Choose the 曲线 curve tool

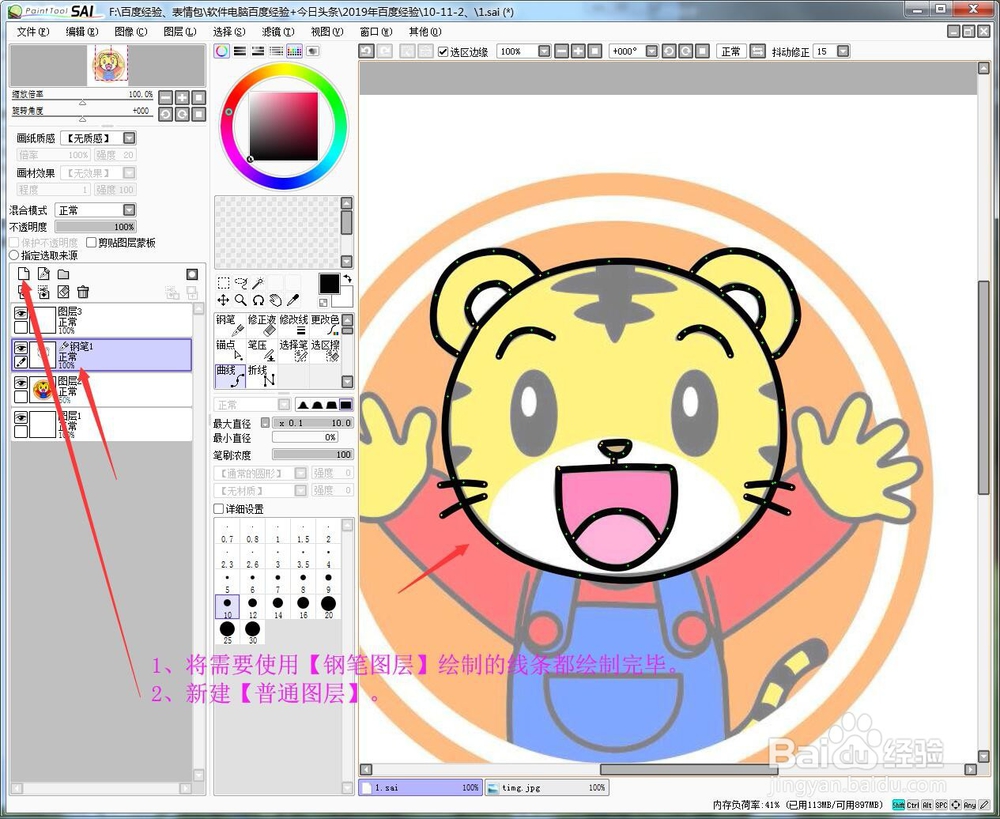[230, 376]
